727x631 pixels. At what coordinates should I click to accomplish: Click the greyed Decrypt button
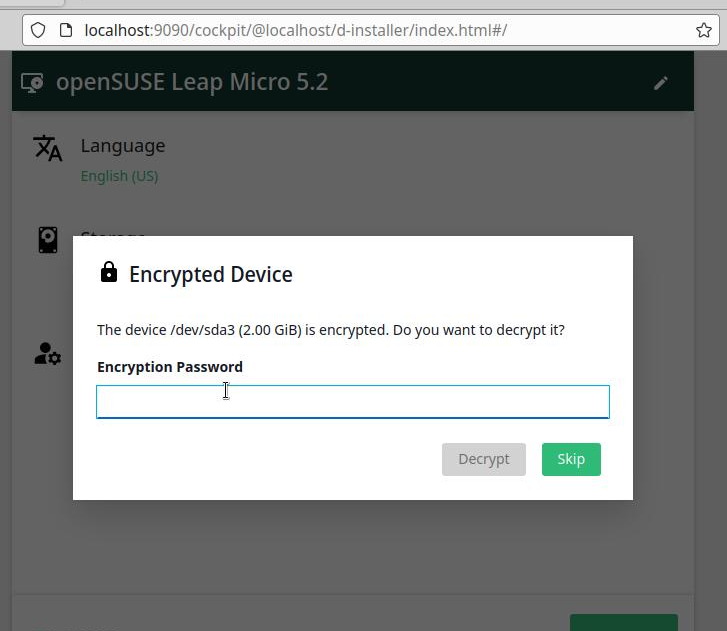click(484, 459)
